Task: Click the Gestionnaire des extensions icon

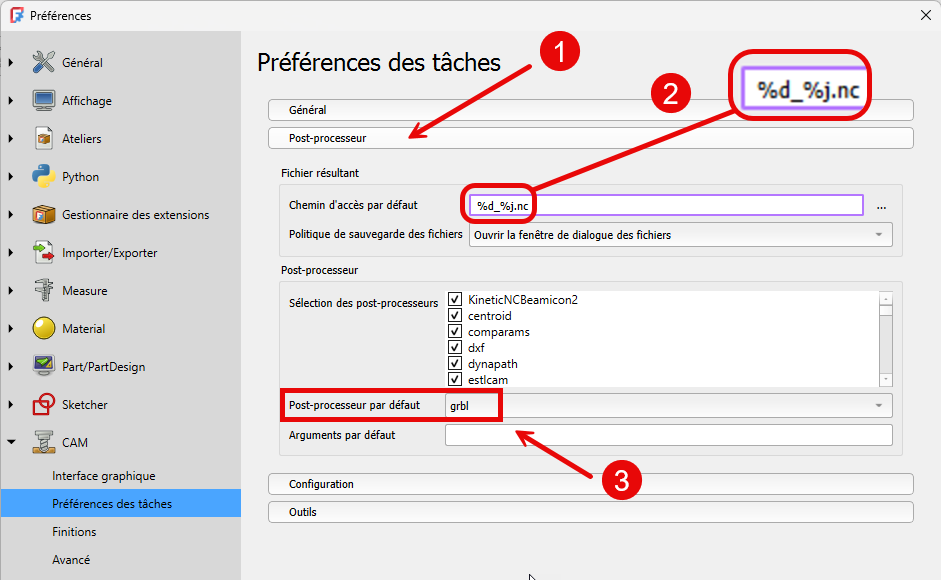Action: [x=43, y=214]
